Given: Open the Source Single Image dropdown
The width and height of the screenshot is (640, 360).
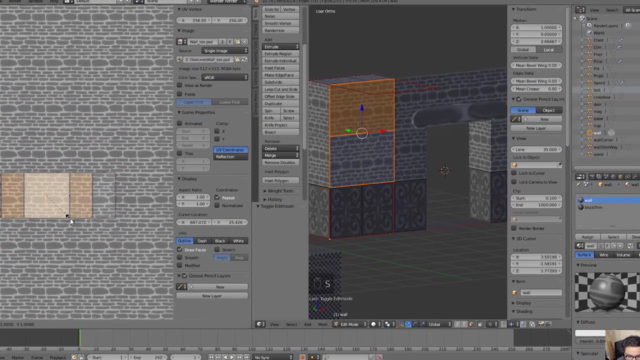Looking at the screenshot, I should (x=224, y=51).
